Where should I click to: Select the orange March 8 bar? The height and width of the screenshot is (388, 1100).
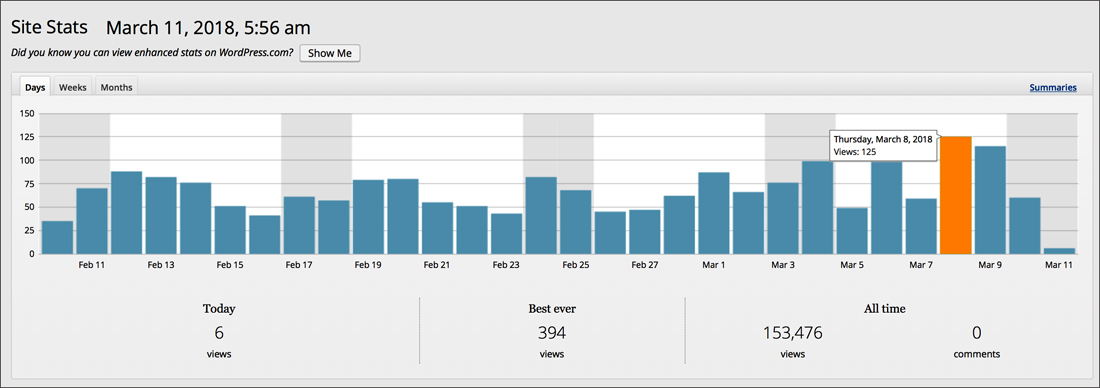[x=955, y=195]
